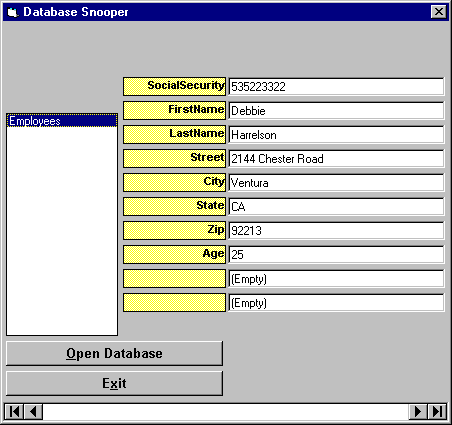Click the Database Snooper title bar icon
Viewport: 452px width, 425px height.
coord(12,12)
